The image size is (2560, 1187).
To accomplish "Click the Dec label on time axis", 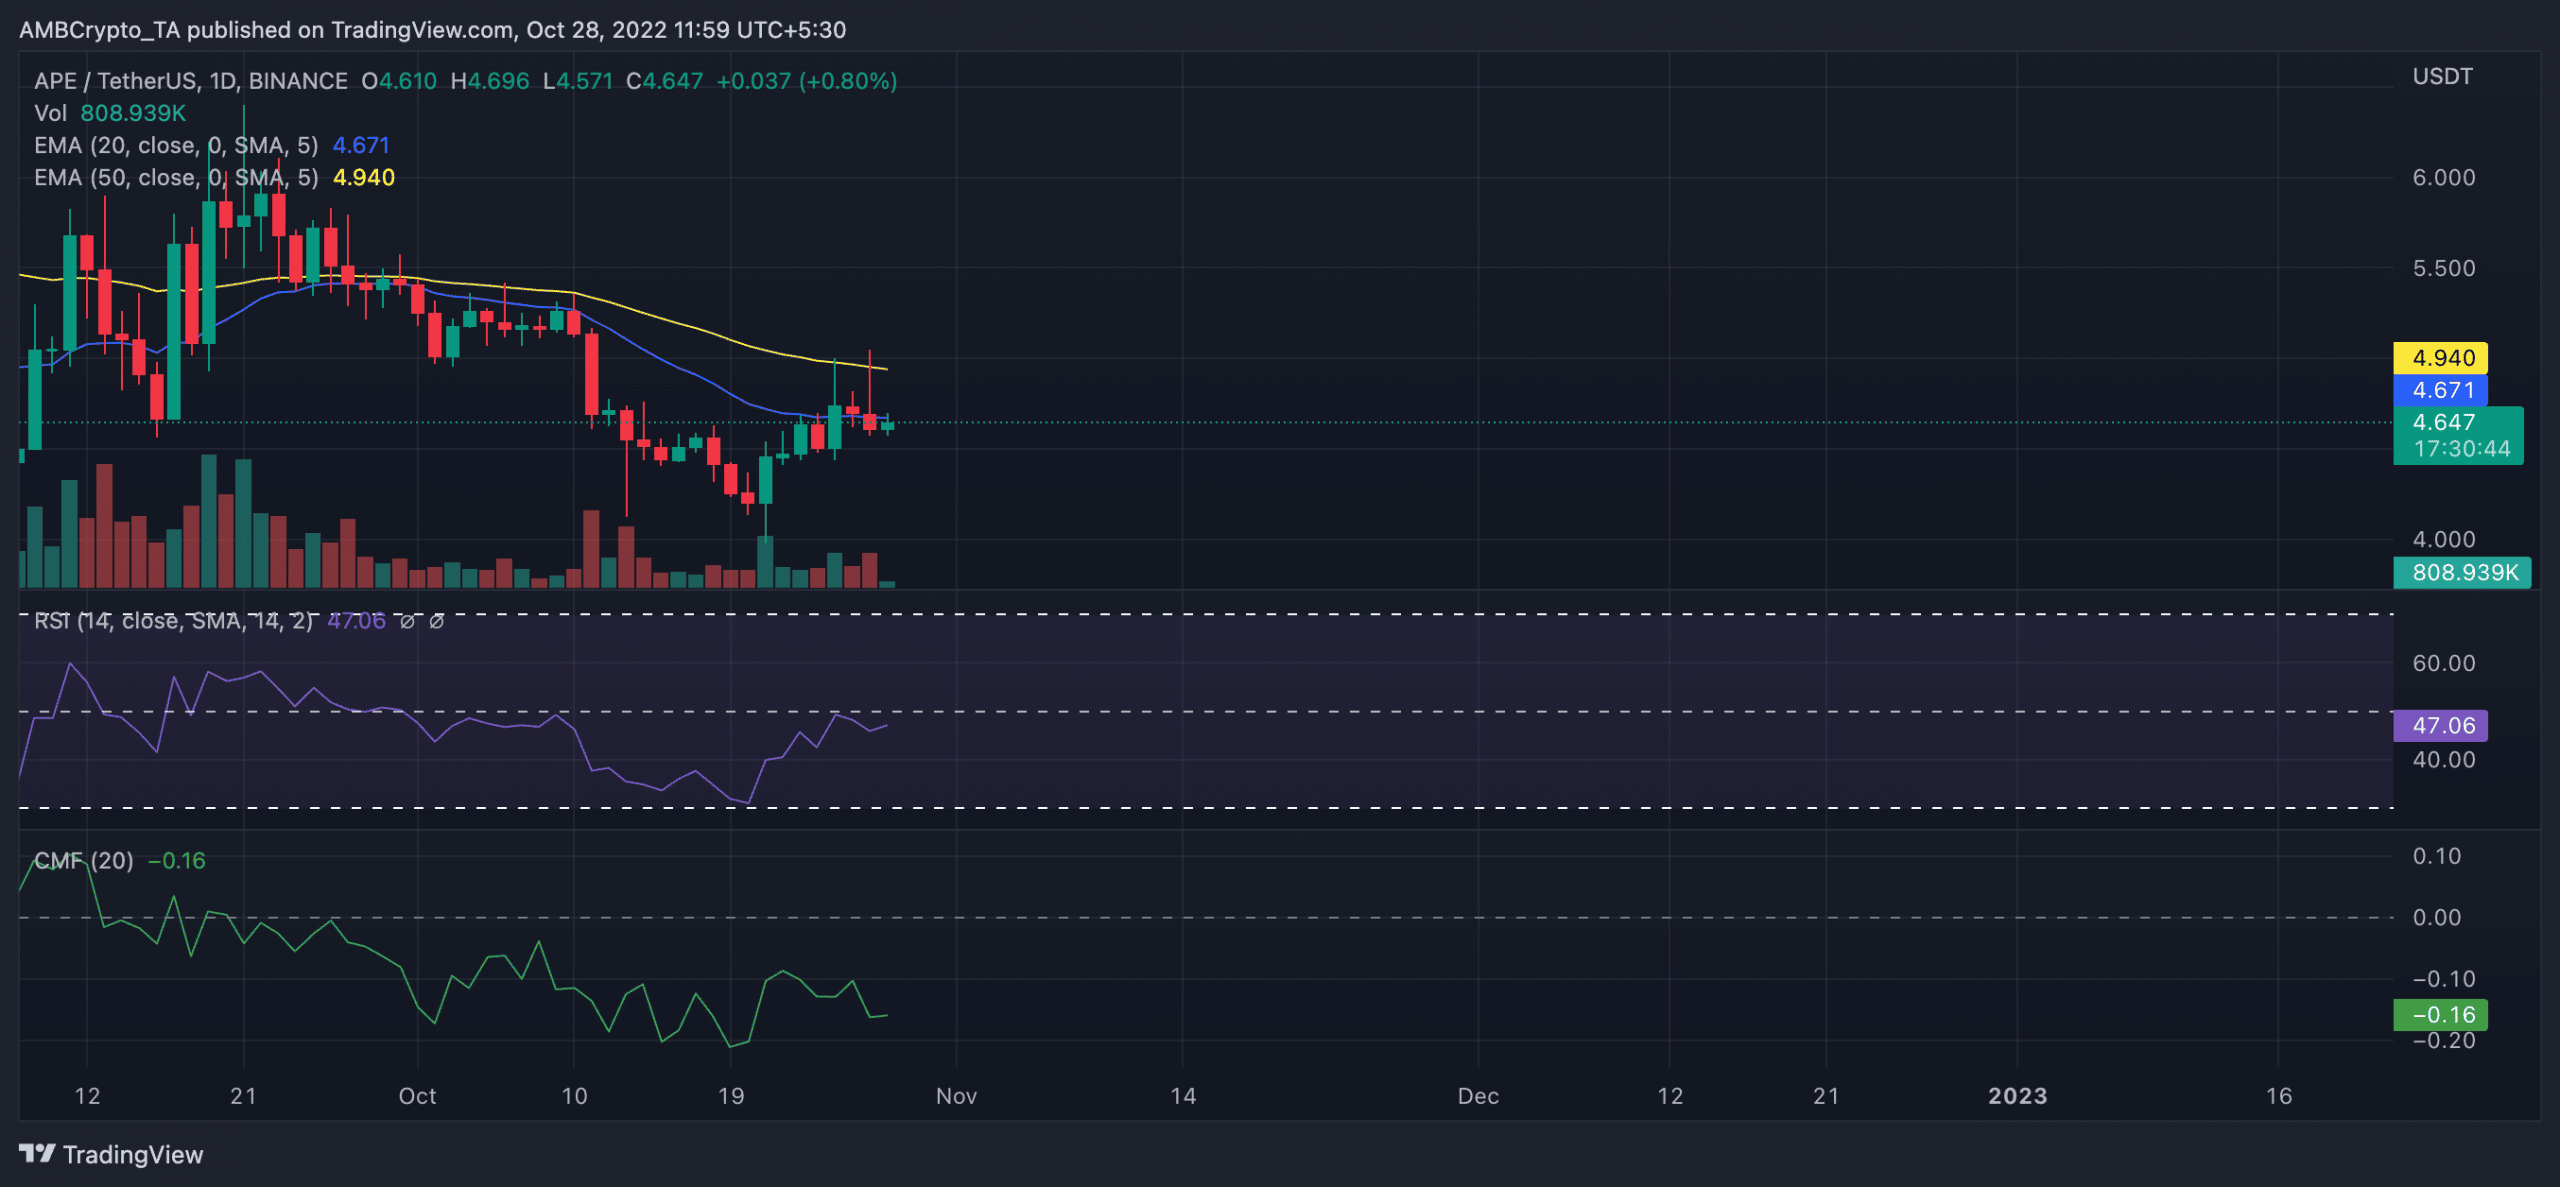I will pos(1478,1096).
